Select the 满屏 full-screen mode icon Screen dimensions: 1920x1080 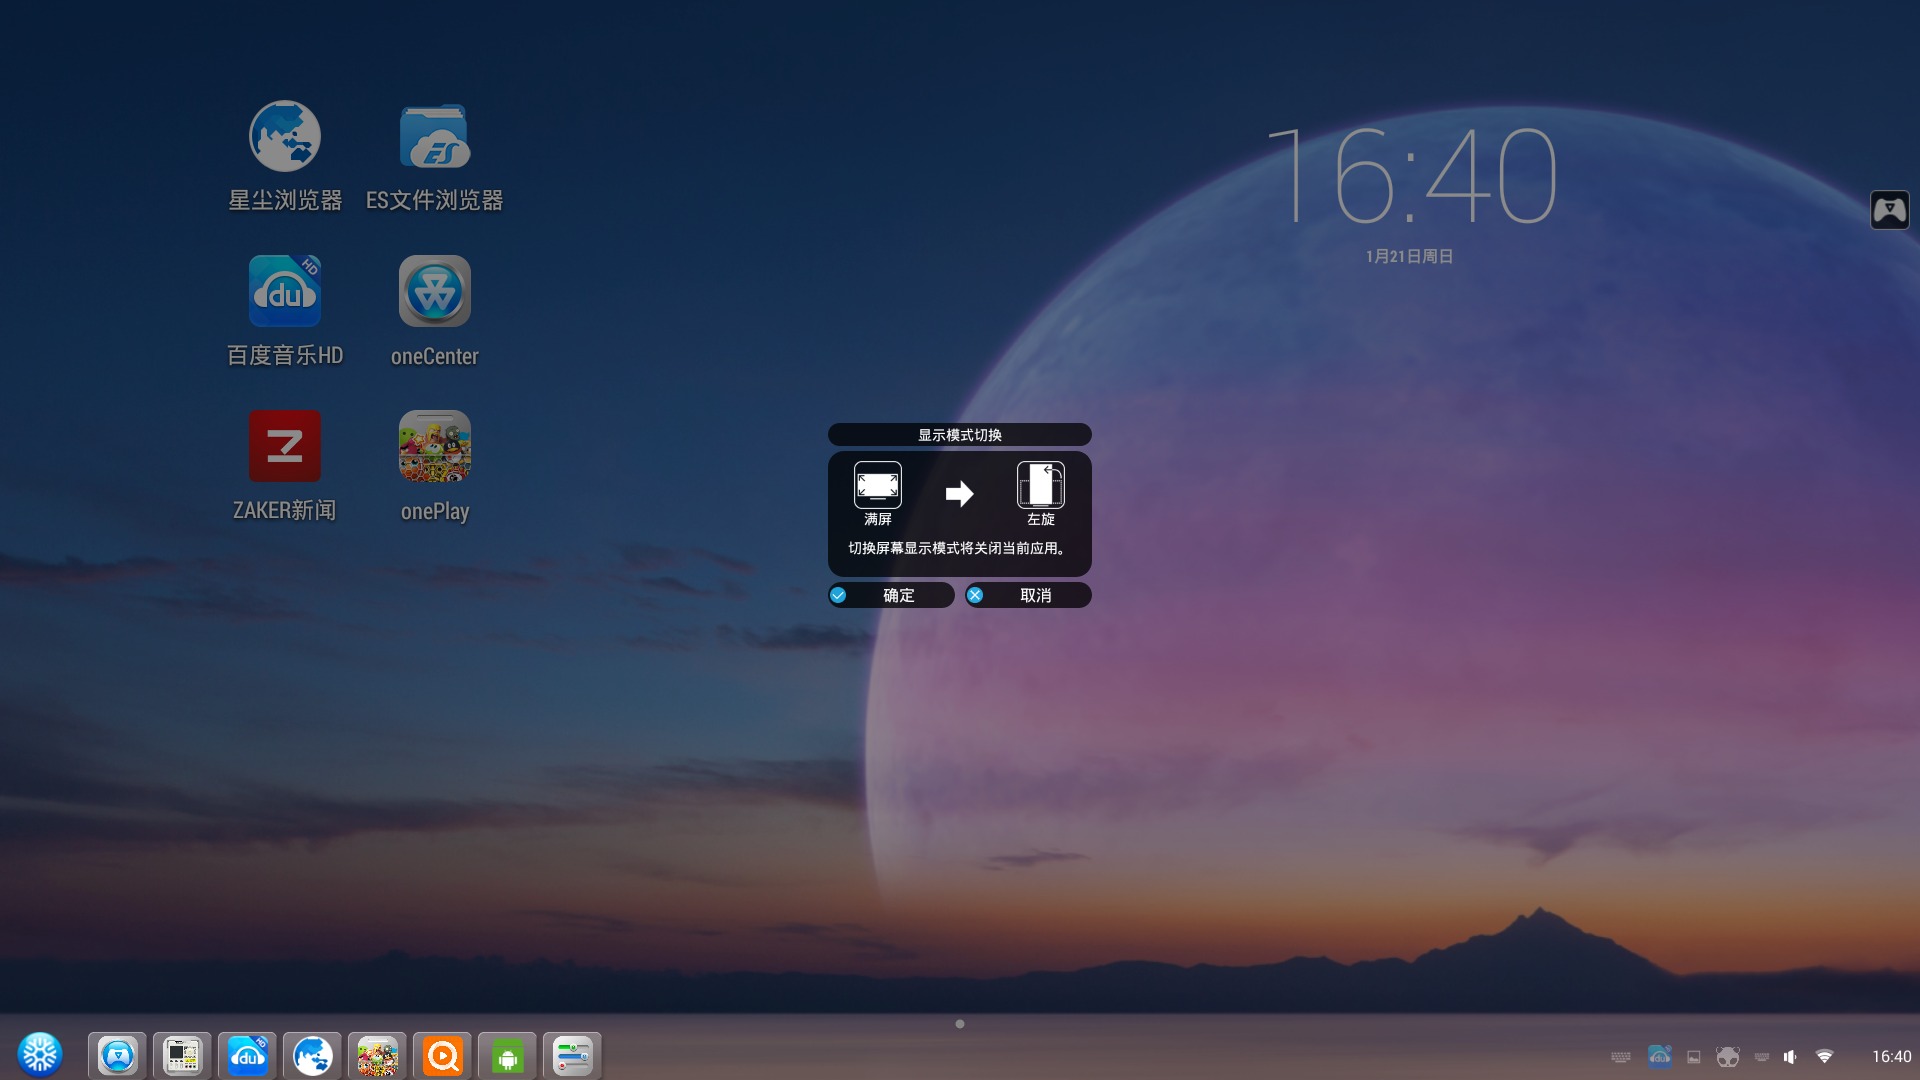coord(878,485)
